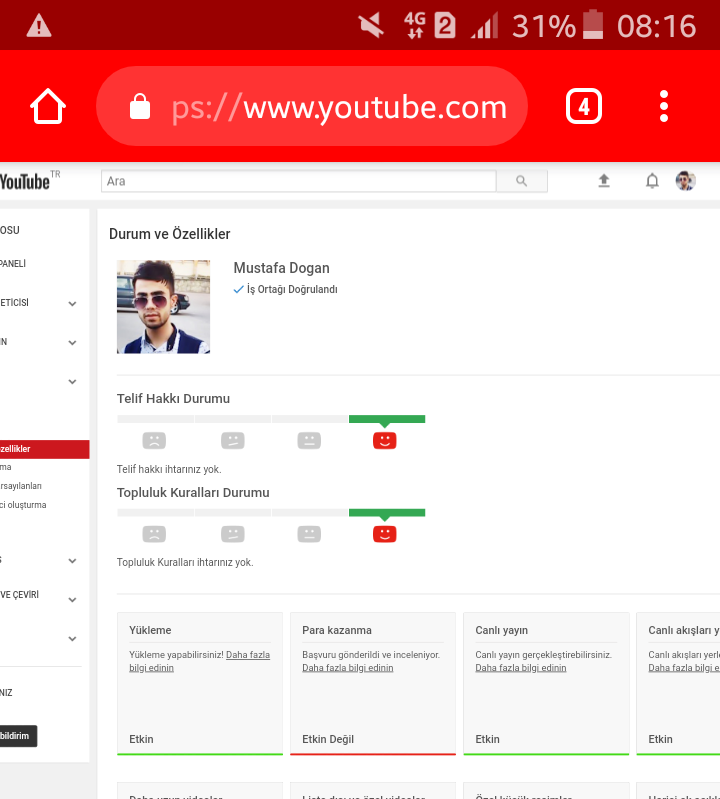Click neutral gray face under Topluluk Kuralları
Image resolution: width=720 pixels, height=799 pixels.
pyautogui.click(x=309, y=534)
